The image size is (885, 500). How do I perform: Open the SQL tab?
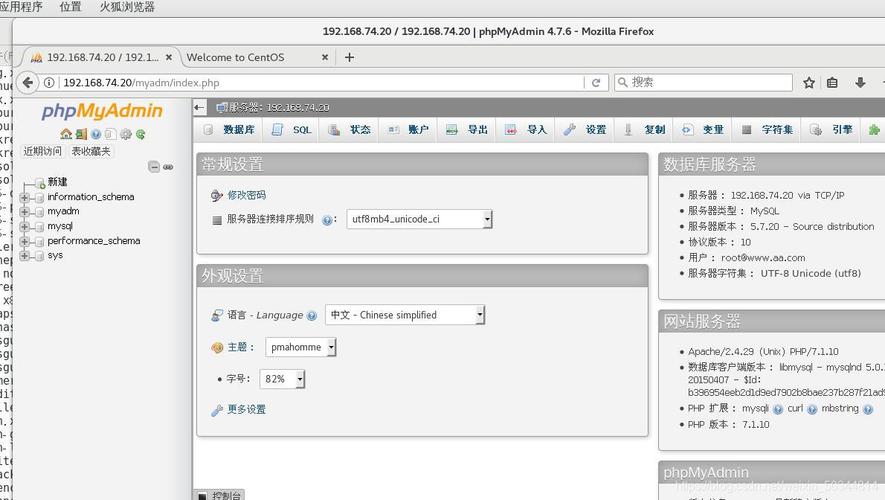tap(291, 130)
